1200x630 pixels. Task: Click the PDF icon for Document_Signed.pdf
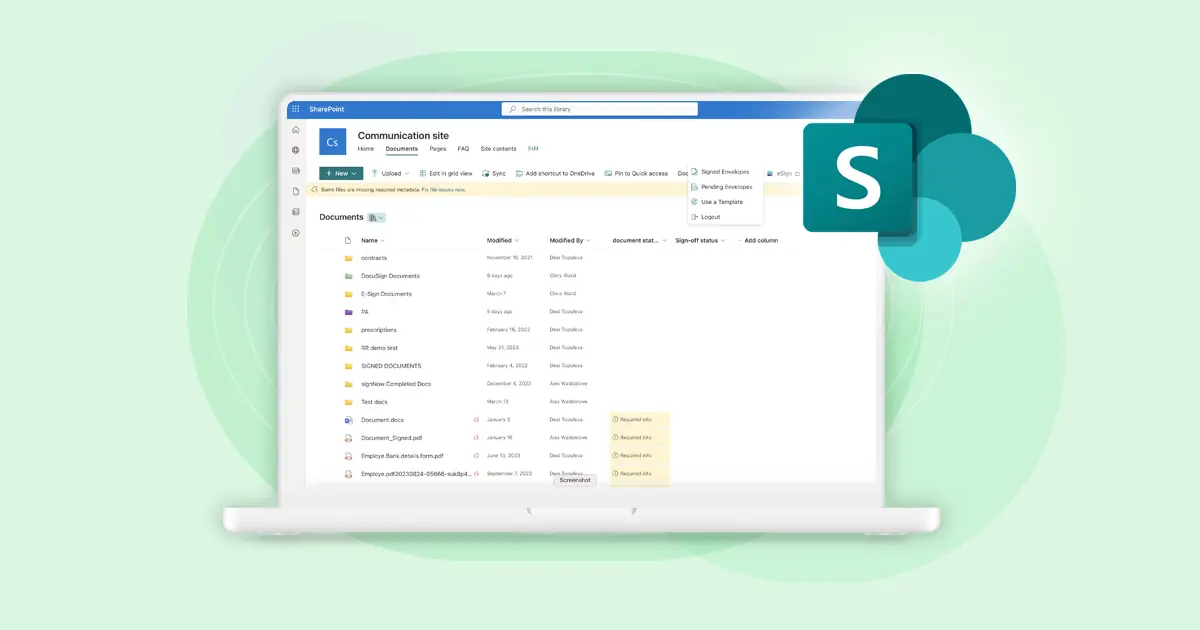tap(348, 438)
